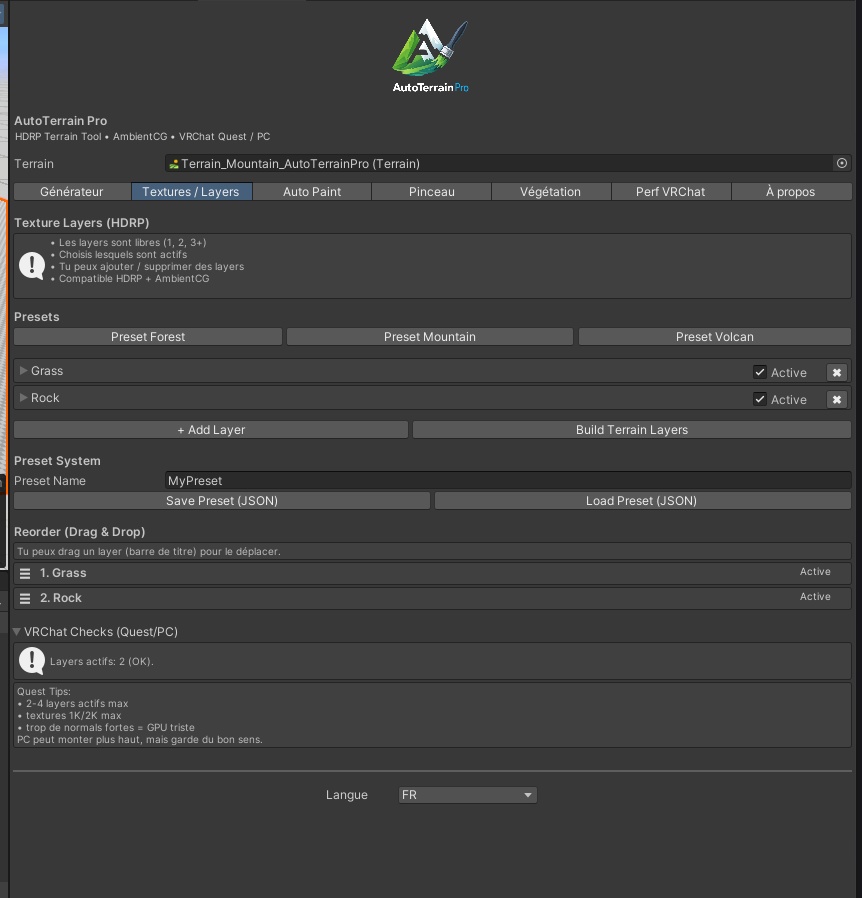The image size is (862, 898).
Task: Remove the Rock layer with X button
Action: (837, 399)
